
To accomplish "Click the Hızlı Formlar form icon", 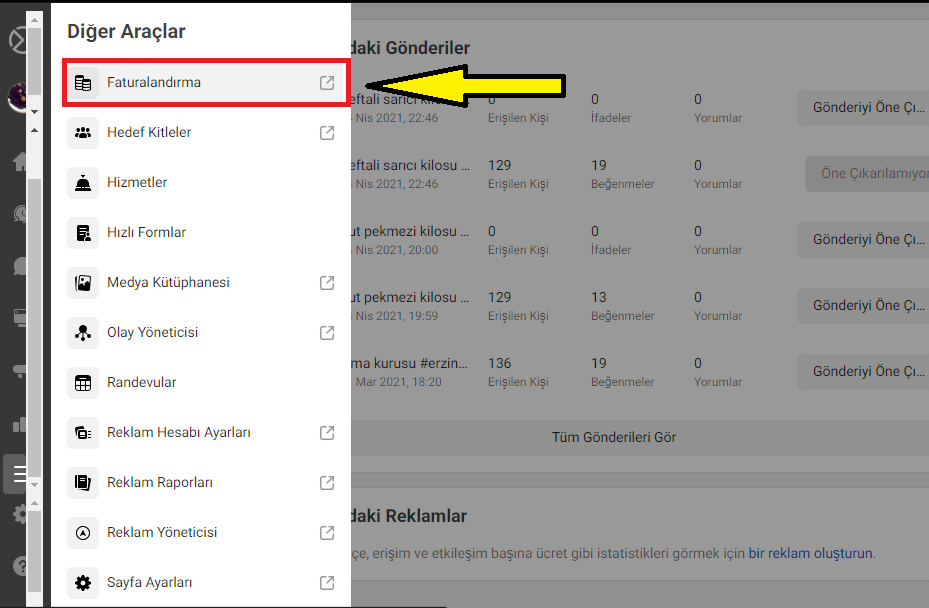I will coord(83,232).
